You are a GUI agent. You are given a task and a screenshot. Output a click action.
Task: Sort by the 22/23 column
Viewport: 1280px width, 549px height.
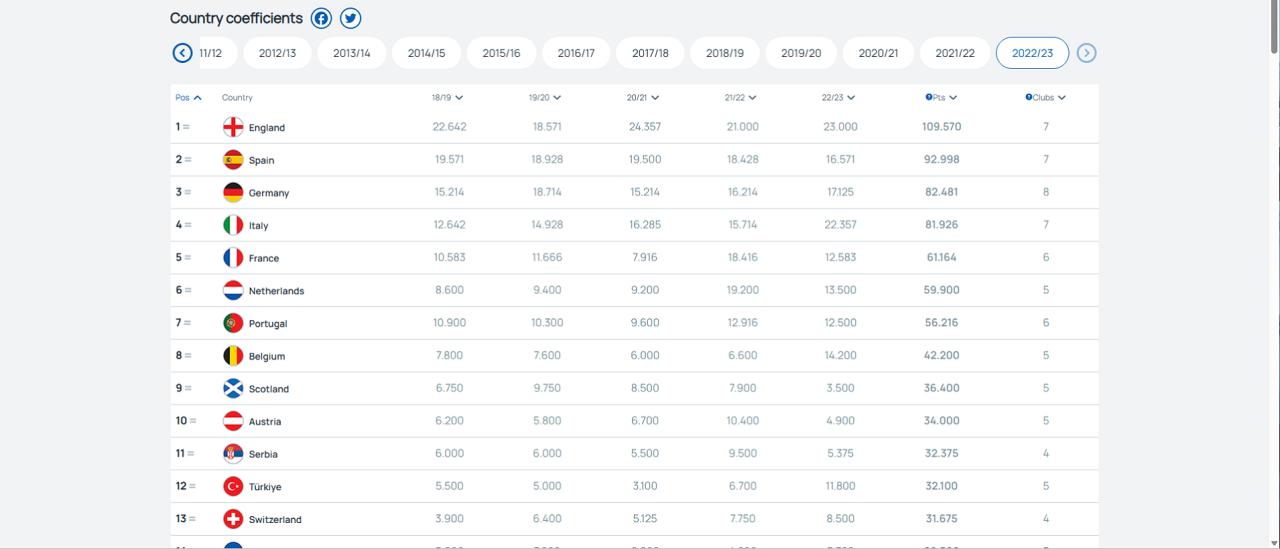(x=838, y=98)
